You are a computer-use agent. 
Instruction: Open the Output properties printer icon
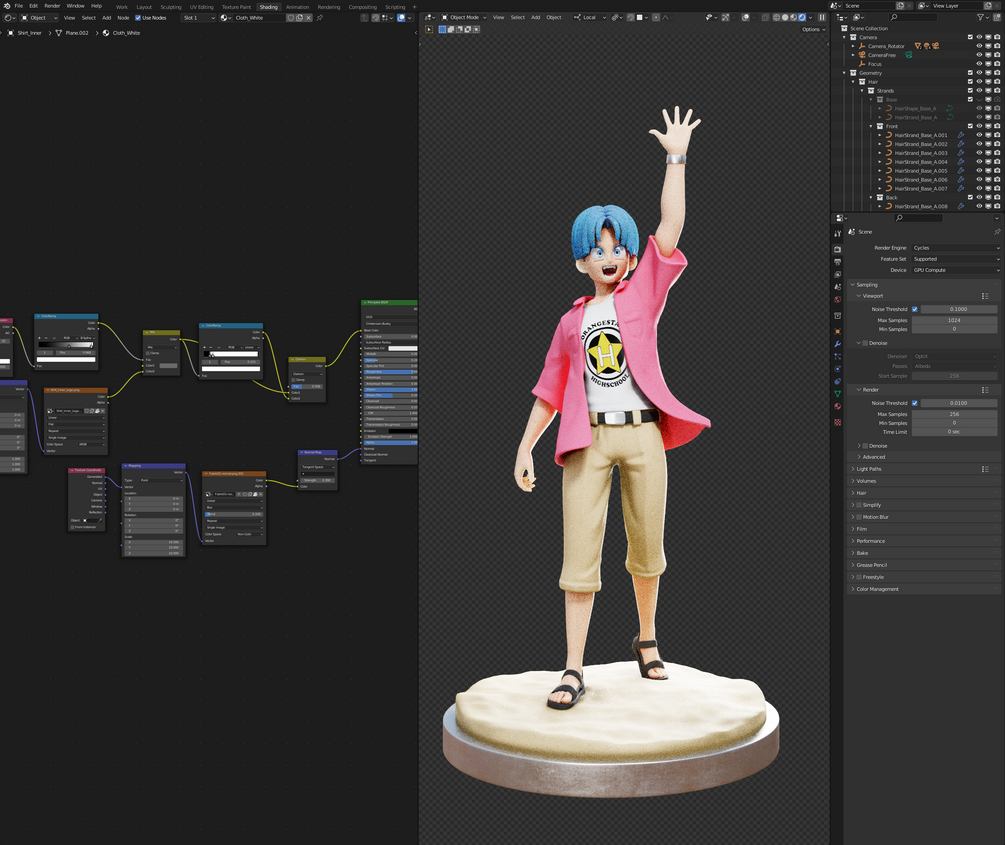coord(838,262)
